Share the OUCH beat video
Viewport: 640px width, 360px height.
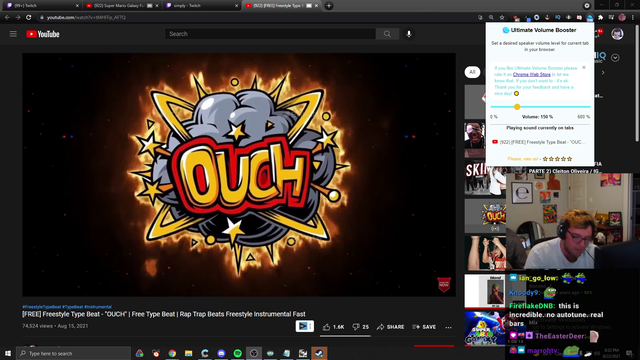tap(391, 327)
